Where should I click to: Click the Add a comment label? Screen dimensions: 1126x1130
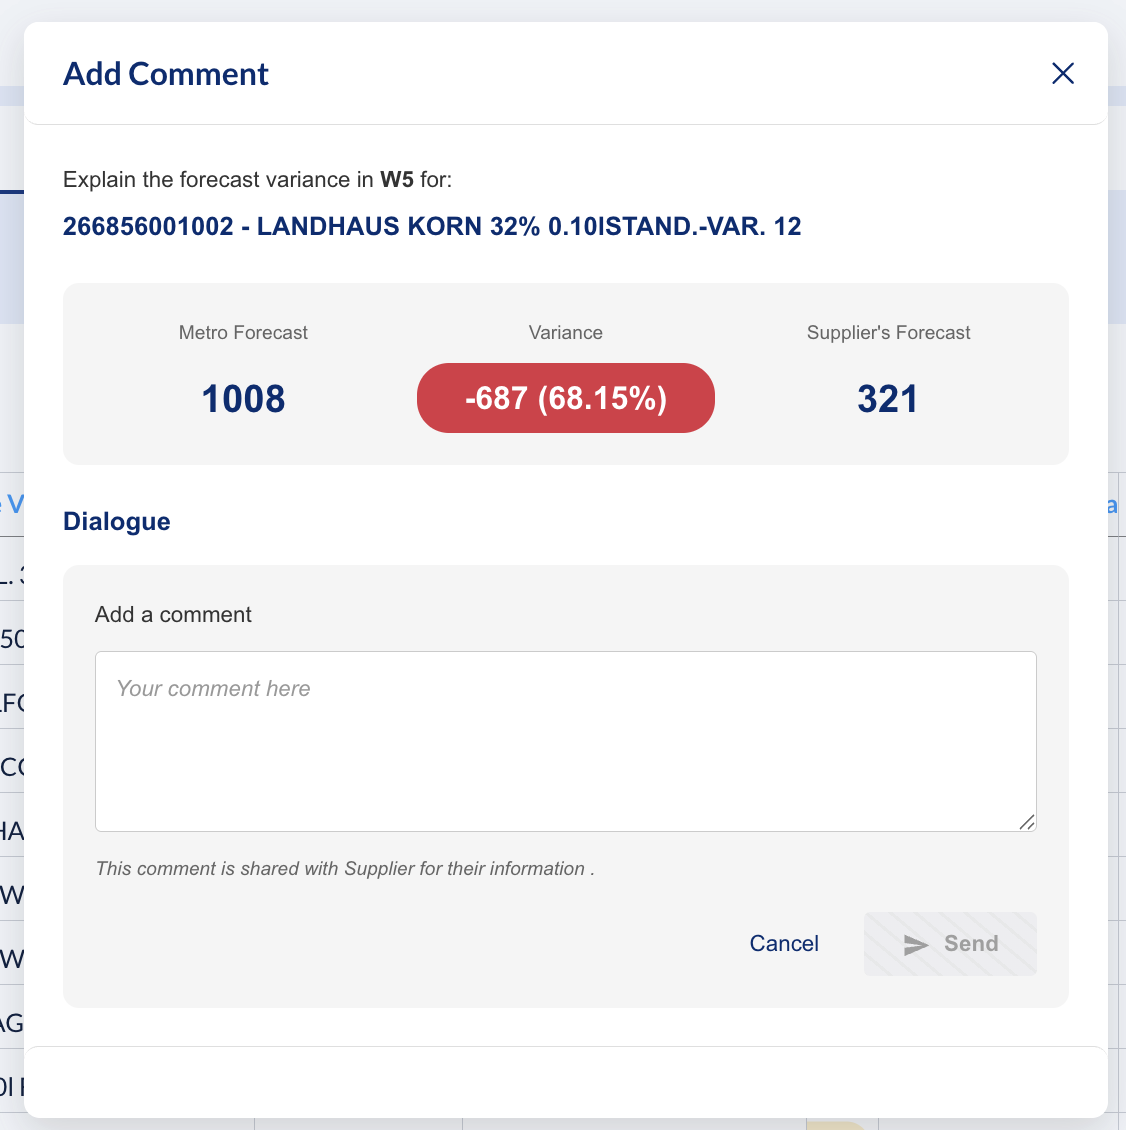point(173,614)
